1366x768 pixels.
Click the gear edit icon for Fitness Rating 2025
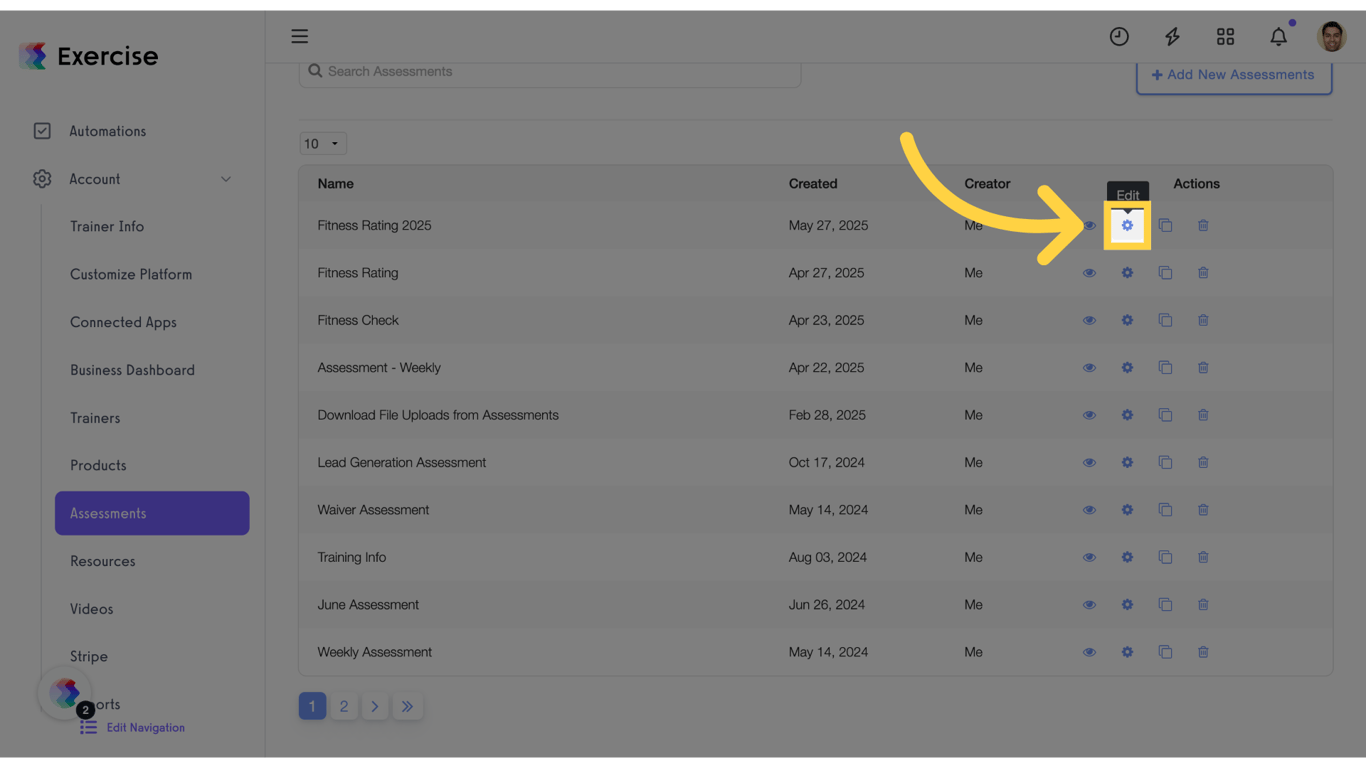1127,226
